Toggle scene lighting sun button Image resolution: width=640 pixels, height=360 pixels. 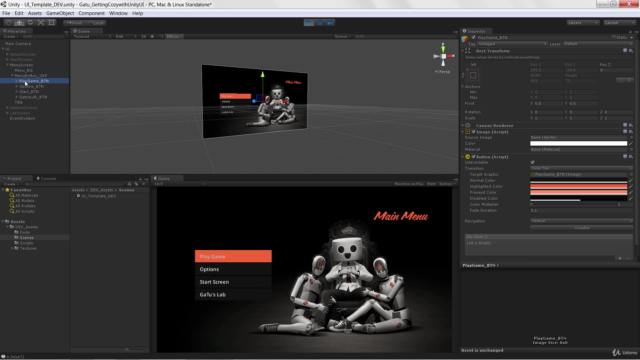pyautogui.click(x=152, y=36)
